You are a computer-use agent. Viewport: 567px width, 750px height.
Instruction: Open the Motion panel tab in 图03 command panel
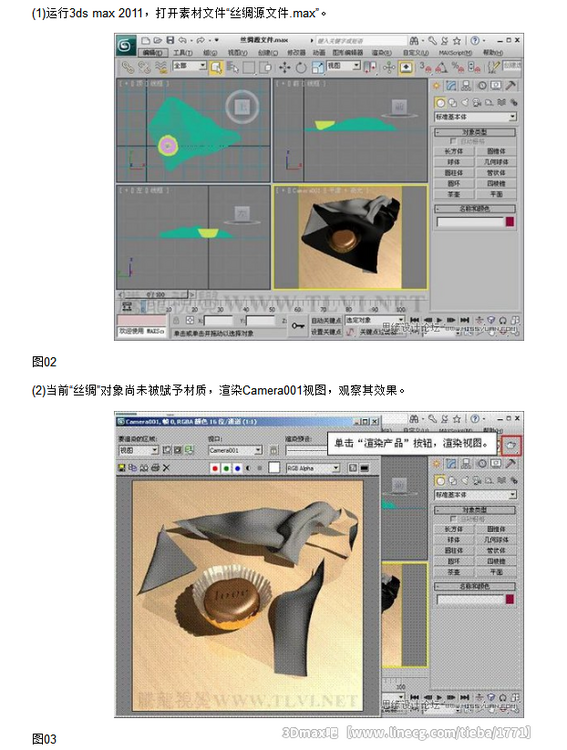(482, 463)
